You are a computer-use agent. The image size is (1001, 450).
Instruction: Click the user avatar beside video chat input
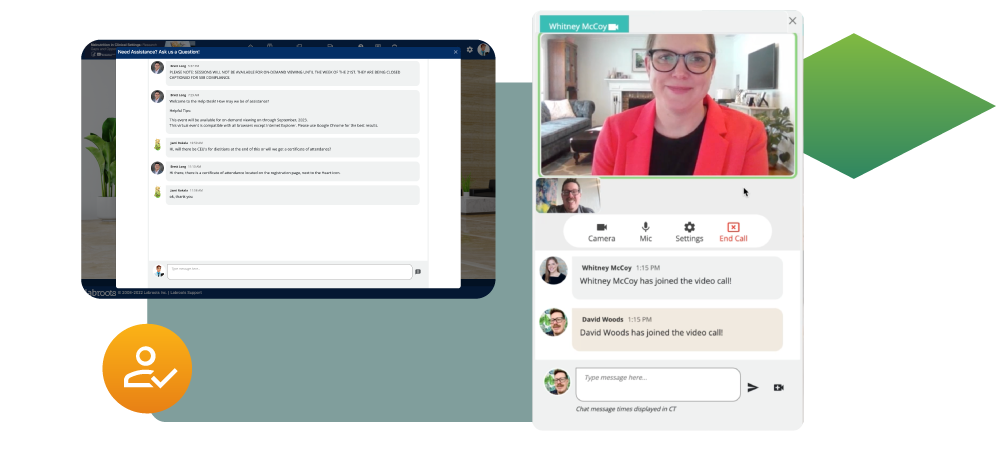[x=557, y=382]
